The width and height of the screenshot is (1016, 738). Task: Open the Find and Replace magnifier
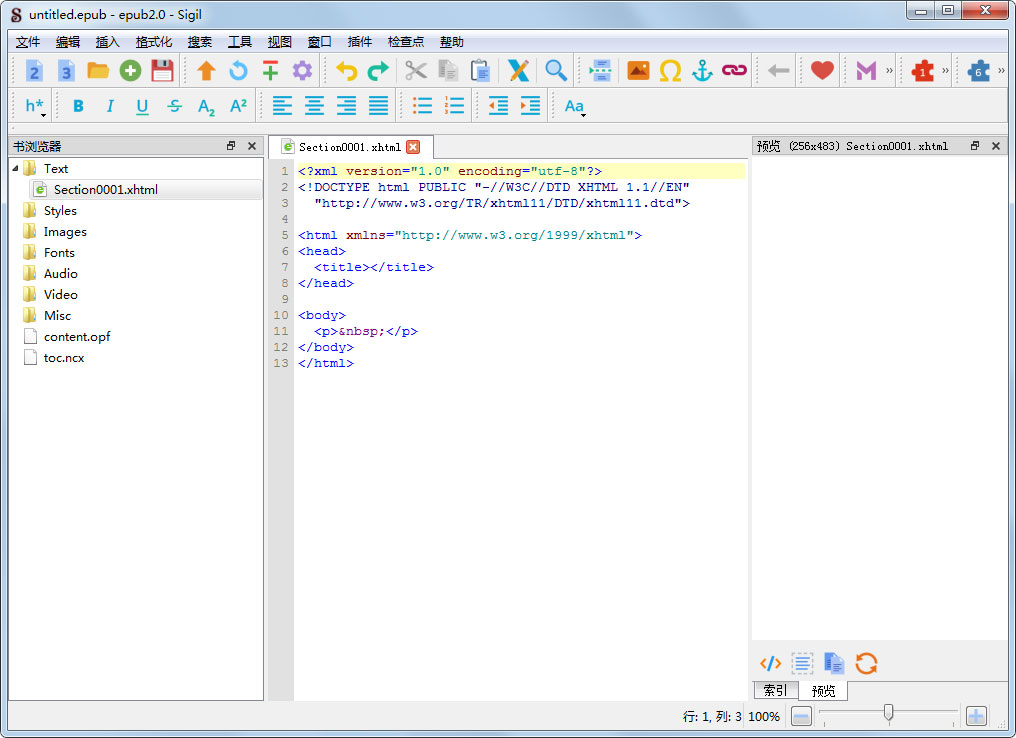(x=556, y=71)
